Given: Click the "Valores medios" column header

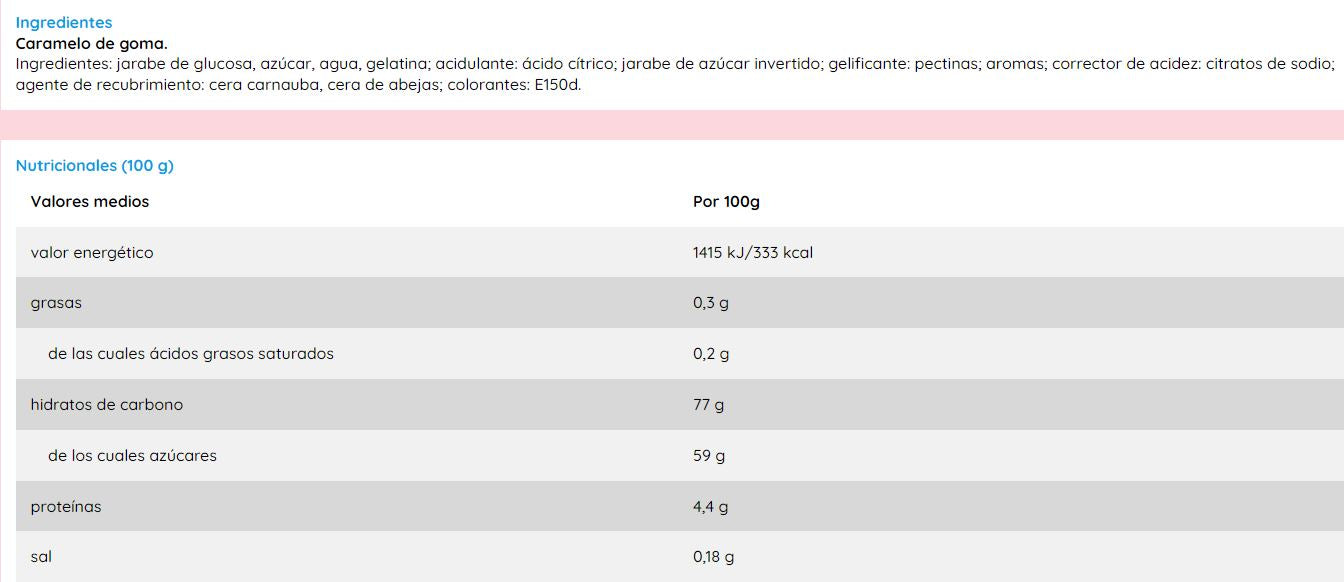Looking at the screenshot, I should (x=90, y=202).
